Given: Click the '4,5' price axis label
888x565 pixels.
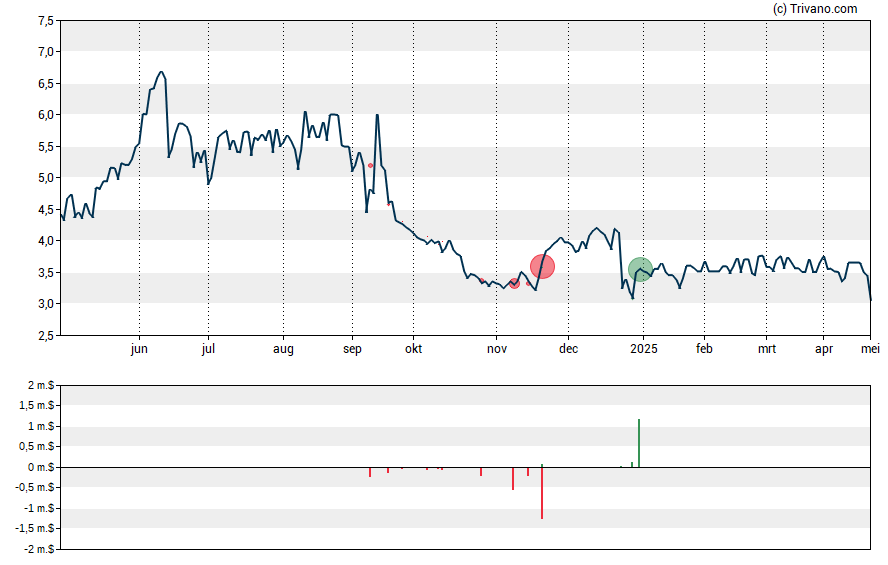Looking at the screenshot, I should tap(46, 210).
